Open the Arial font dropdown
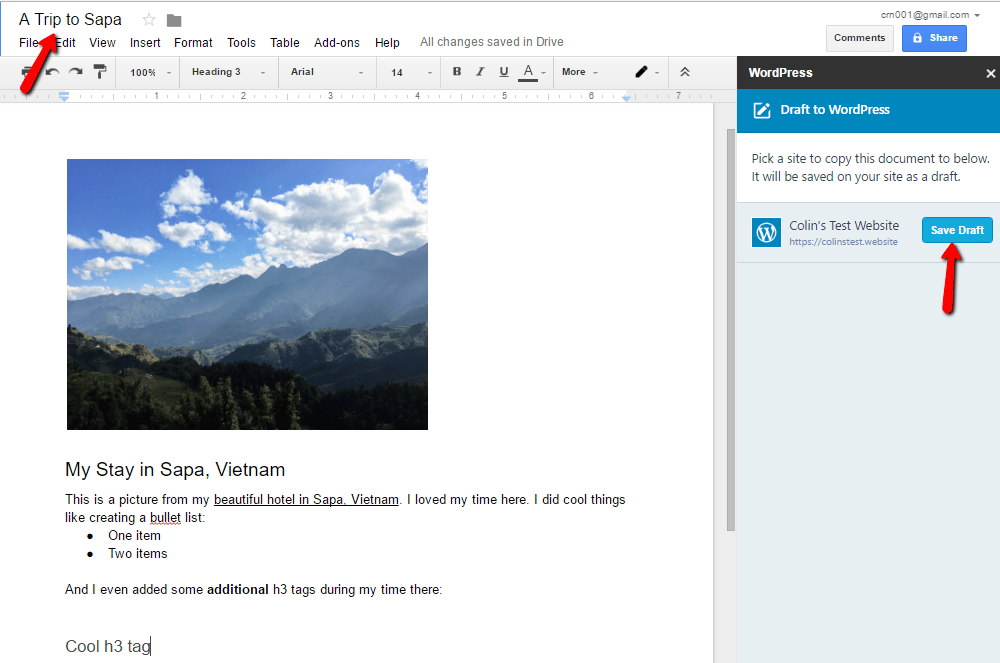1000x663 pixels. coord(326,72)
